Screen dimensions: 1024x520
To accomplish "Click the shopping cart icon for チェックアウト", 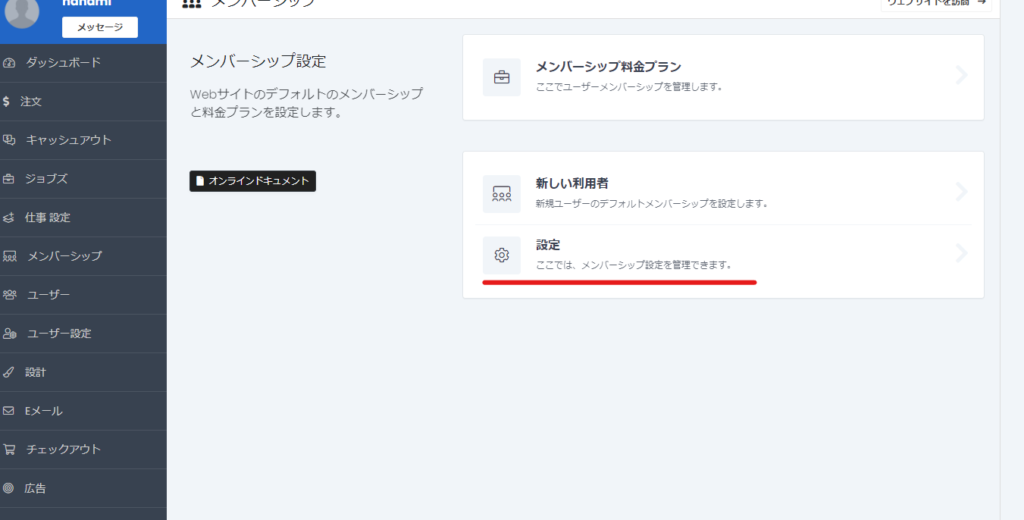I will pyautogui.click(x=10, y=450).
